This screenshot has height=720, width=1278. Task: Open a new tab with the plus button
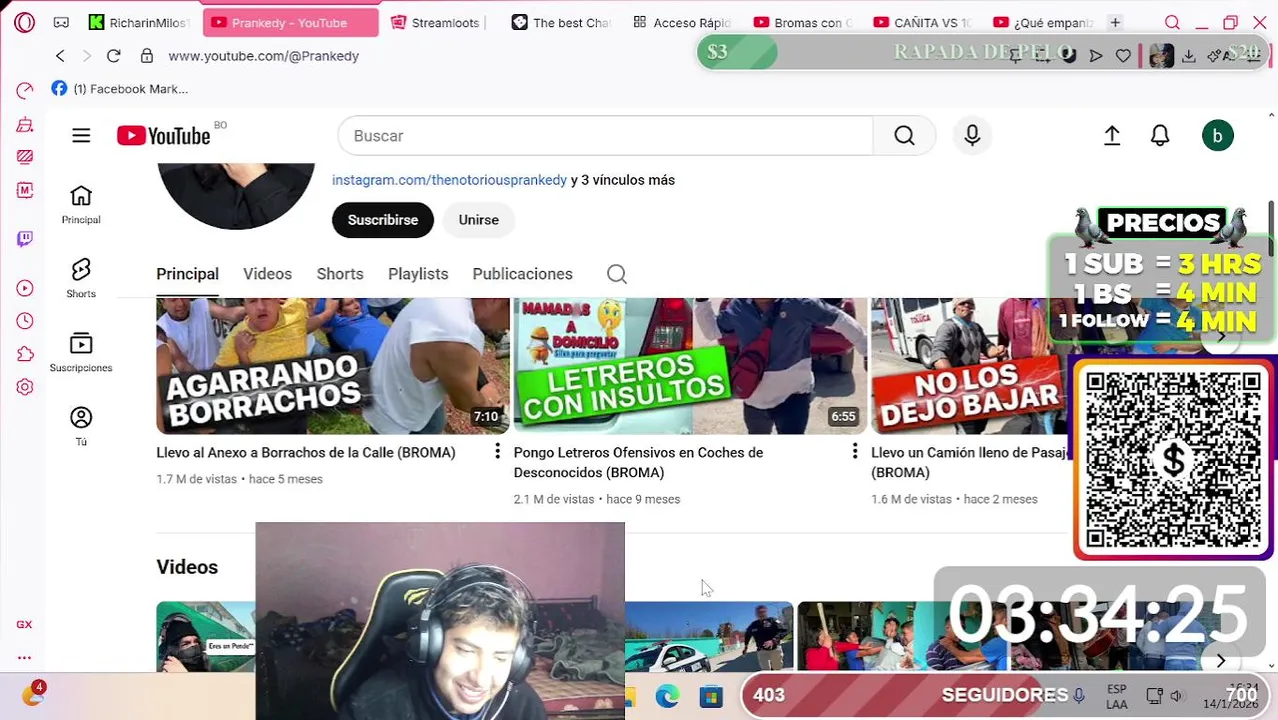click(x=1115, y=22)
